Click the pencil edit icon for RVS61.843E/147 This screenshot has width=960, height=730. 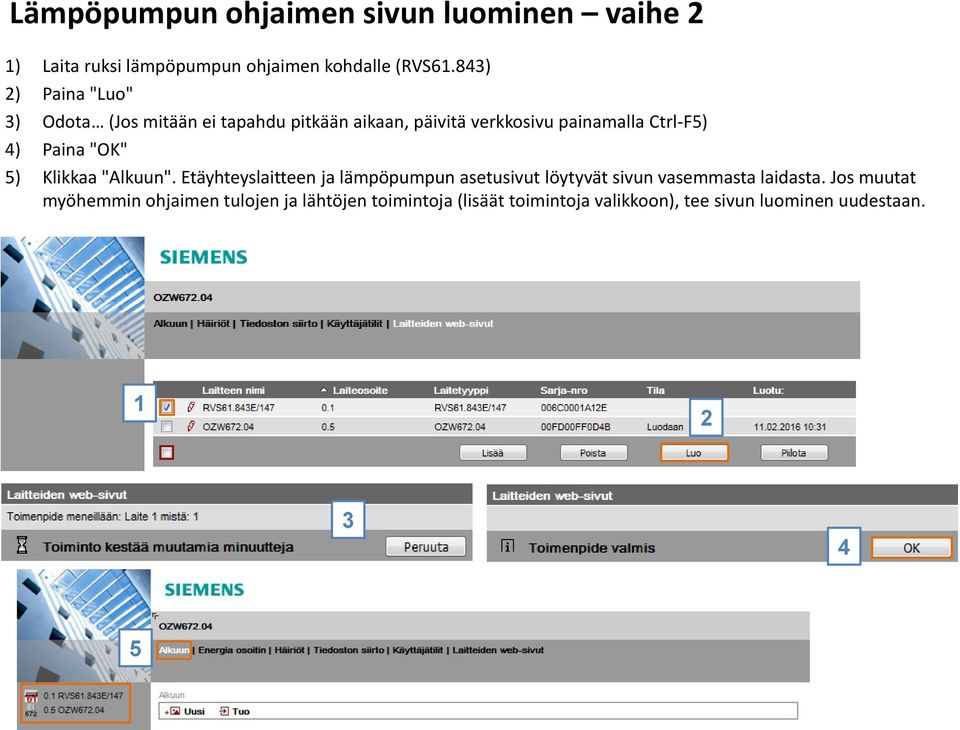point(191,407)
